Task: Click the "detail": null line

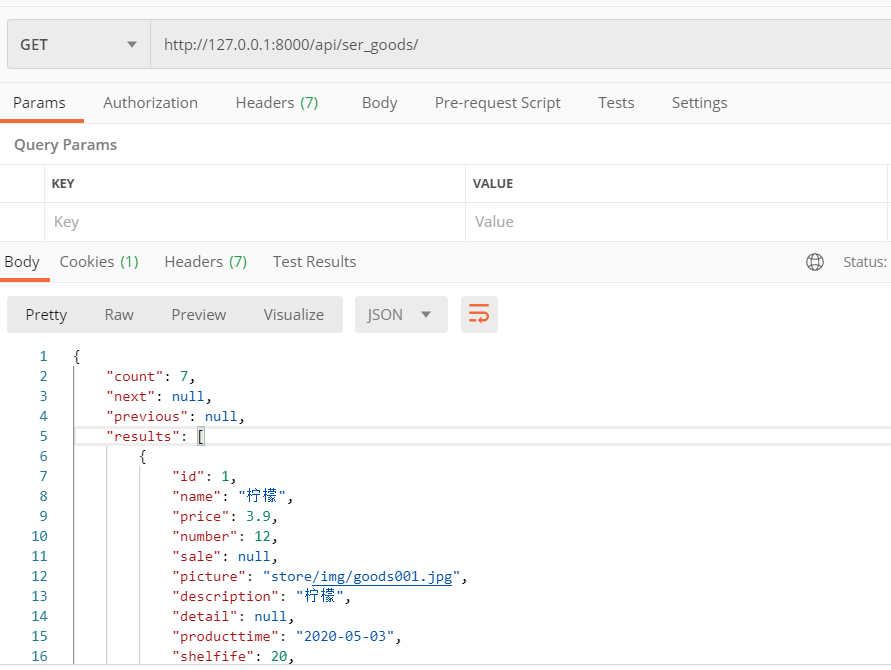Action: (233, 616)
